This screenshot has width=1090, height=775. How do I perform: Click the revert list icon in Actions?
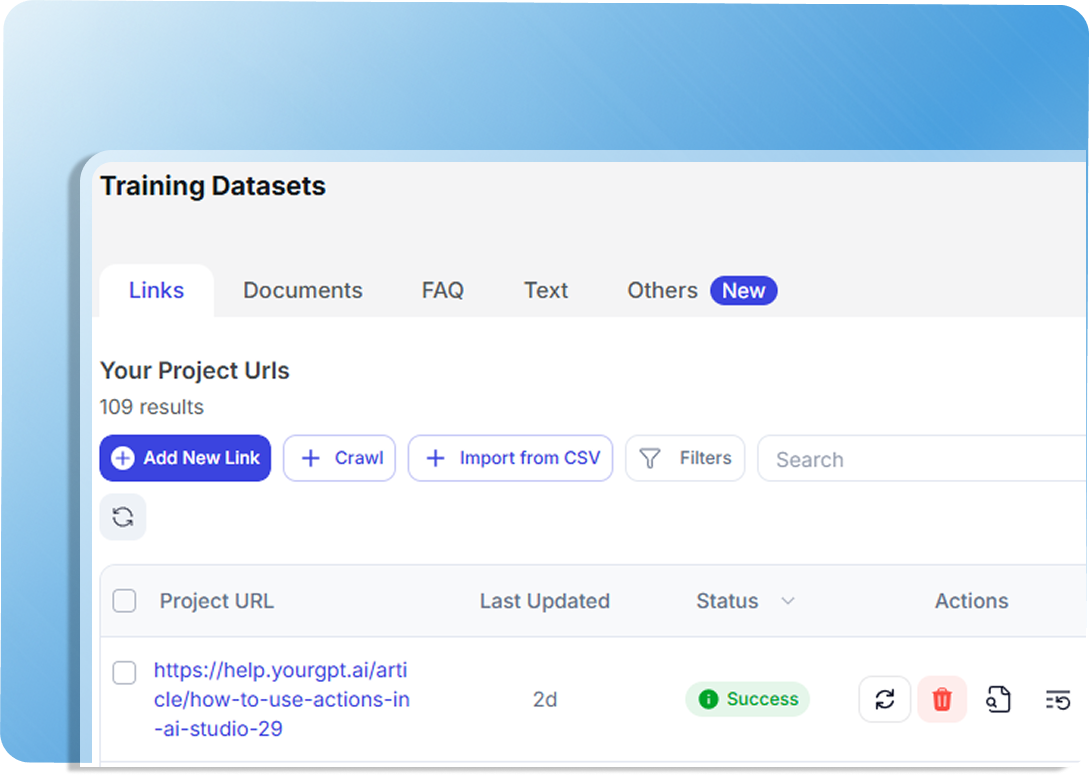(1057, 699)
